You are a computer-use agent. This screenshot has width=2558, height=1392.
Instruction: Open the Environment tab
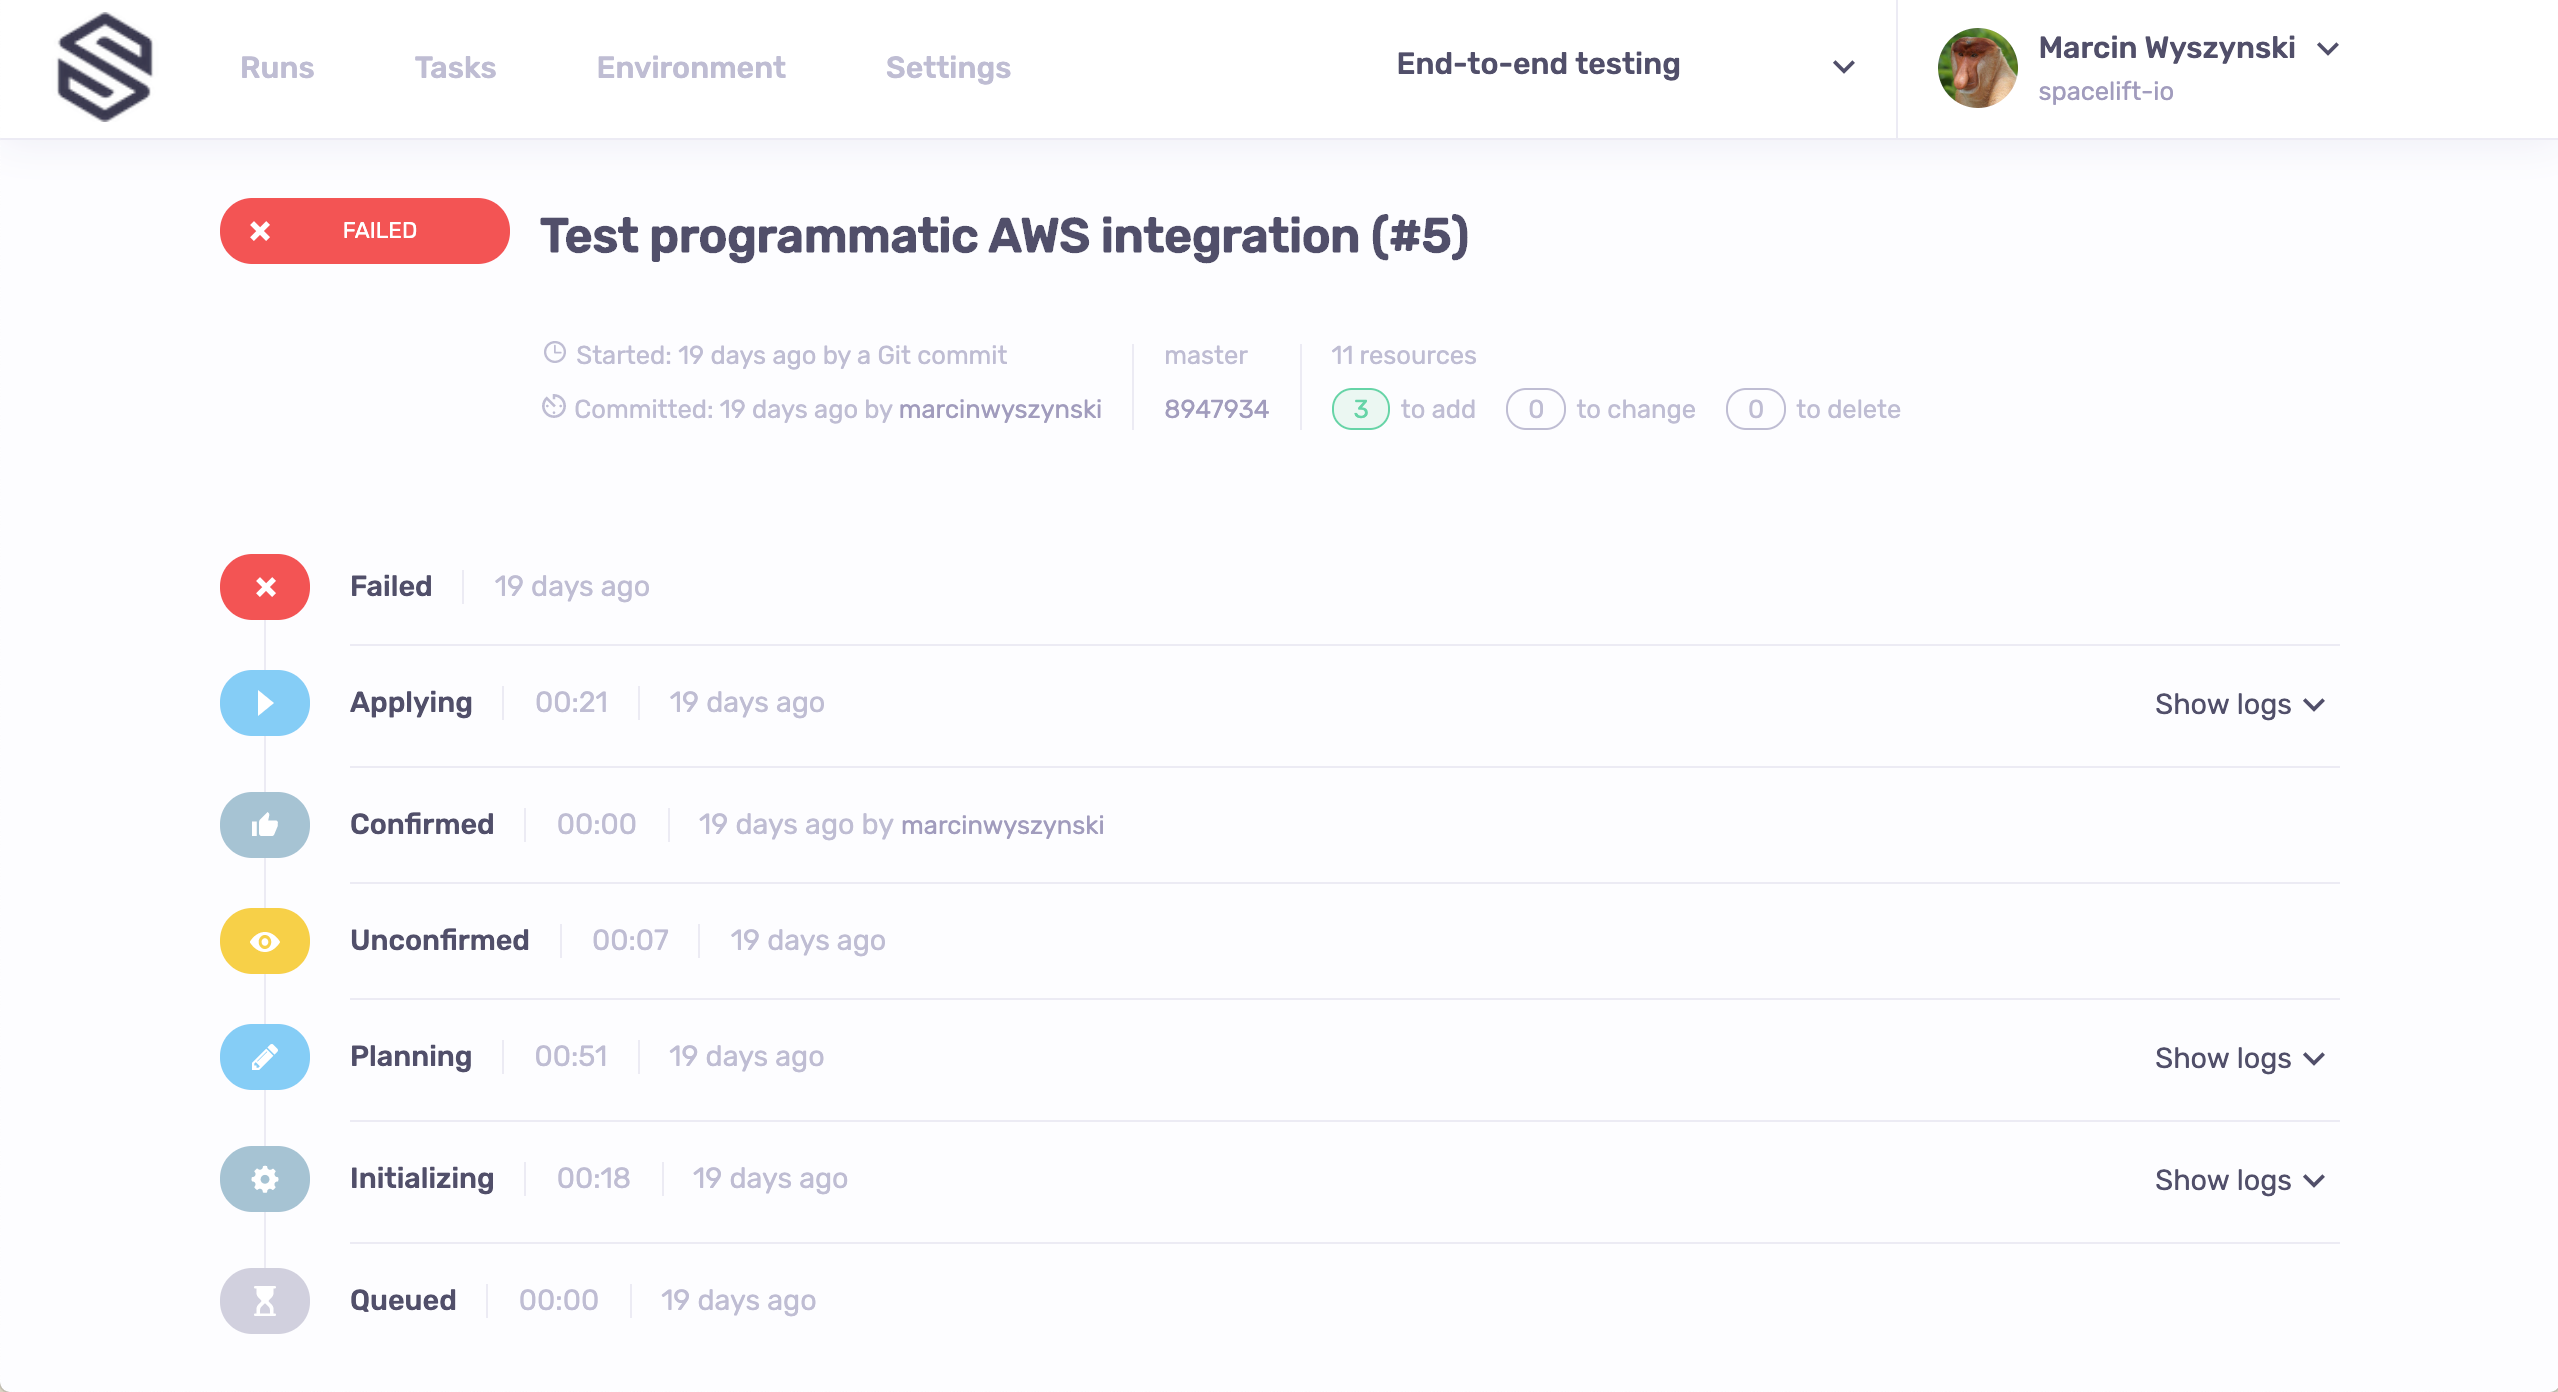pyautogui.click(x=690, y=67)
